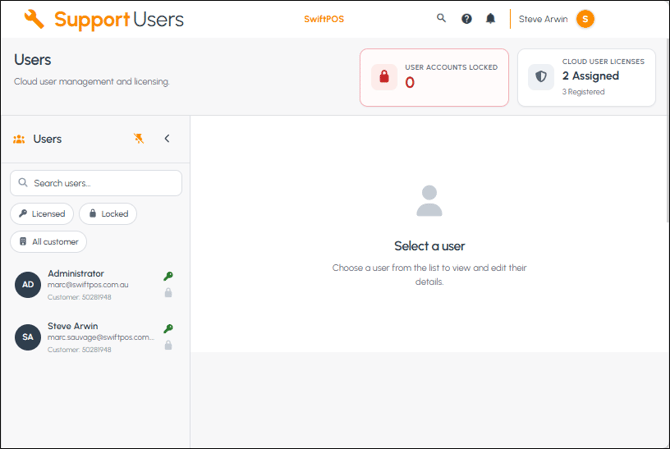Click the green key icon for Steve Arwin row

[x=168, y=329]
